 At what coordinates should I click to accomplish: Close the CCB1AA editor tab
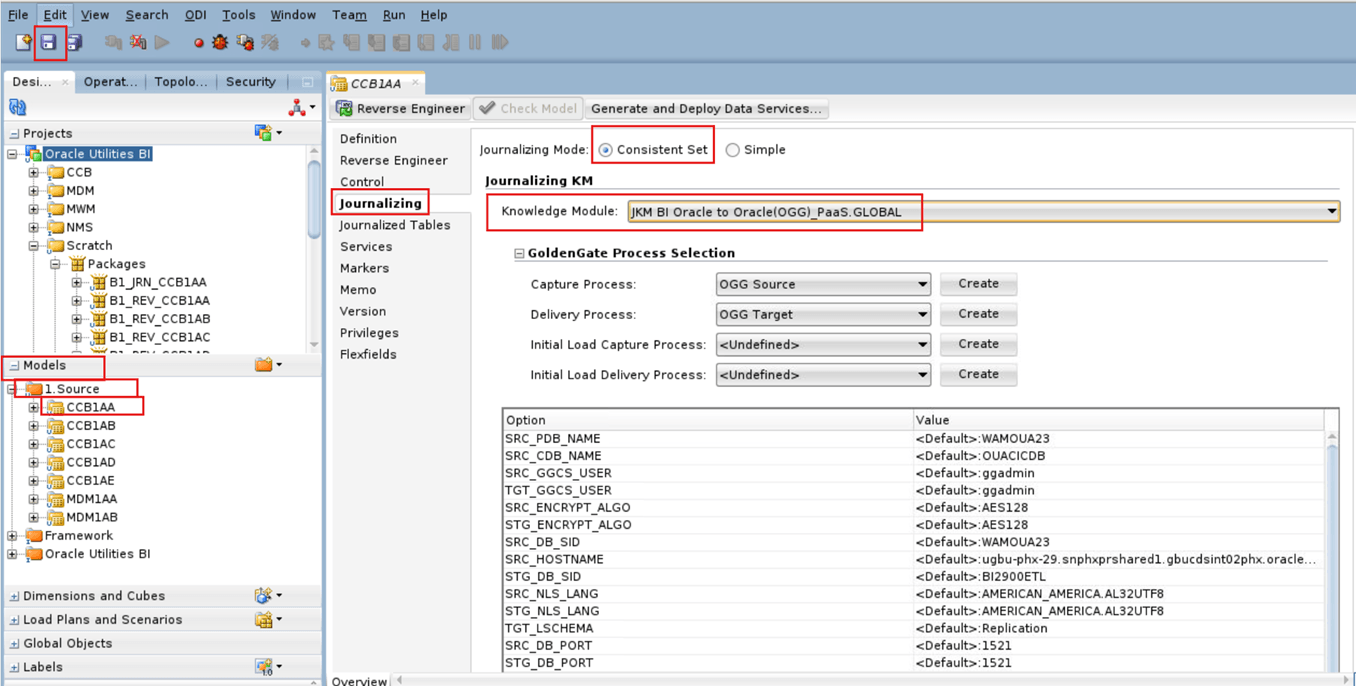(415, 83)
